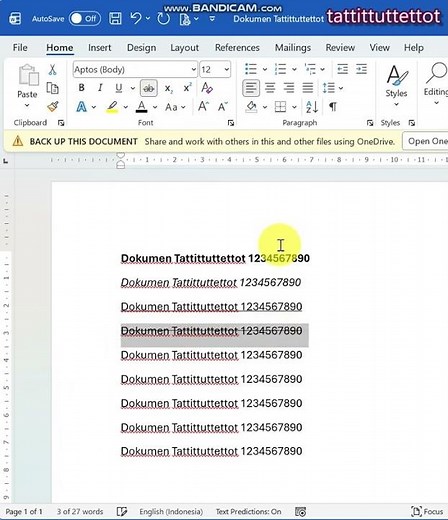Click the Editing magnifier icon
This screenshot has height=520, width=448.
point(437,73)
